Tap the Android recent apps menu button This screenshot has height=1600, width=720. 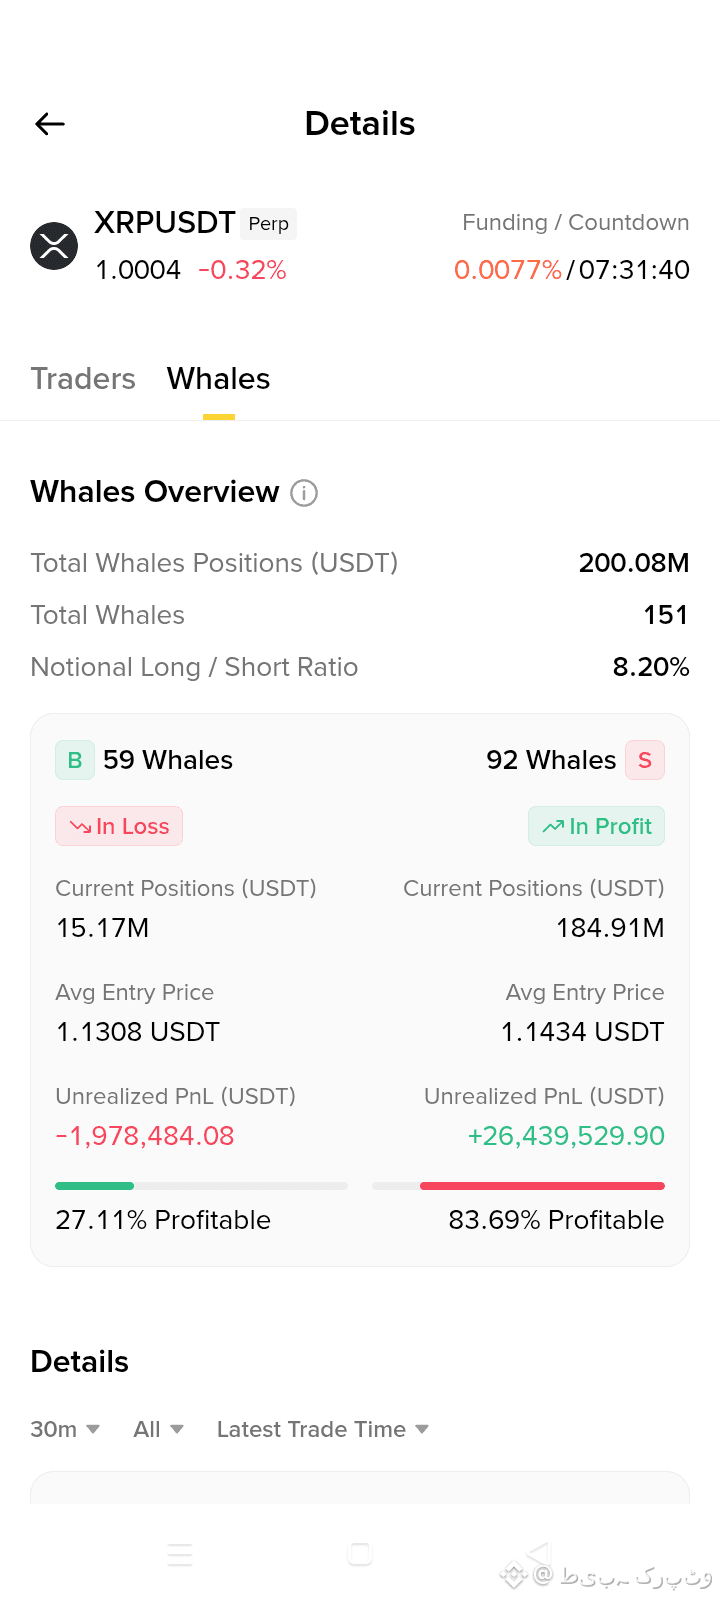point(180,1554)
